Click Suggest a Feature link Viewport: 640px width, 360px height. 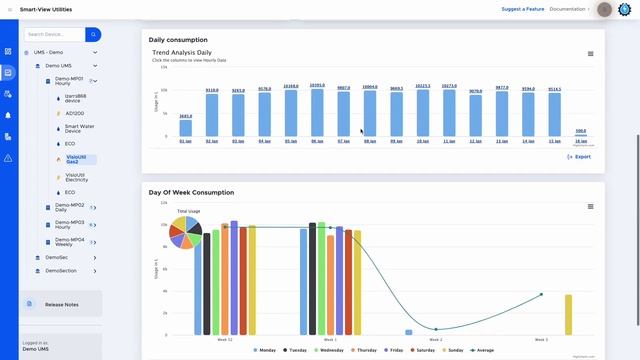522,9
